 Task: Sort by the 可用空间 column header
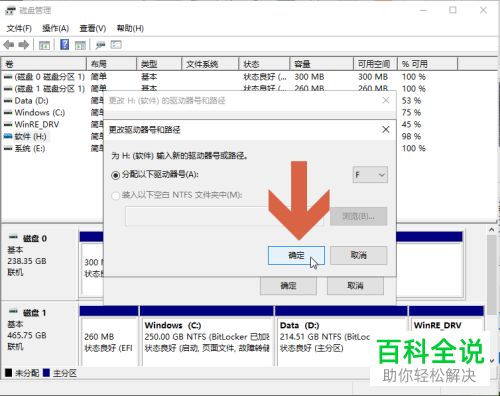376,64
